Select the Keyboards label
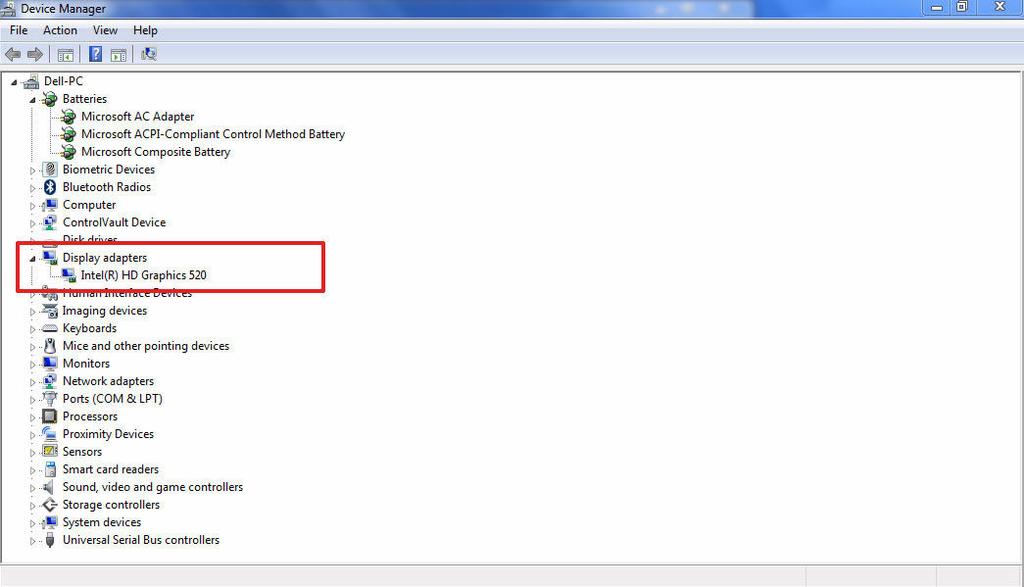Viewport: 1024px width, 587px height. [x=89, y=328]
